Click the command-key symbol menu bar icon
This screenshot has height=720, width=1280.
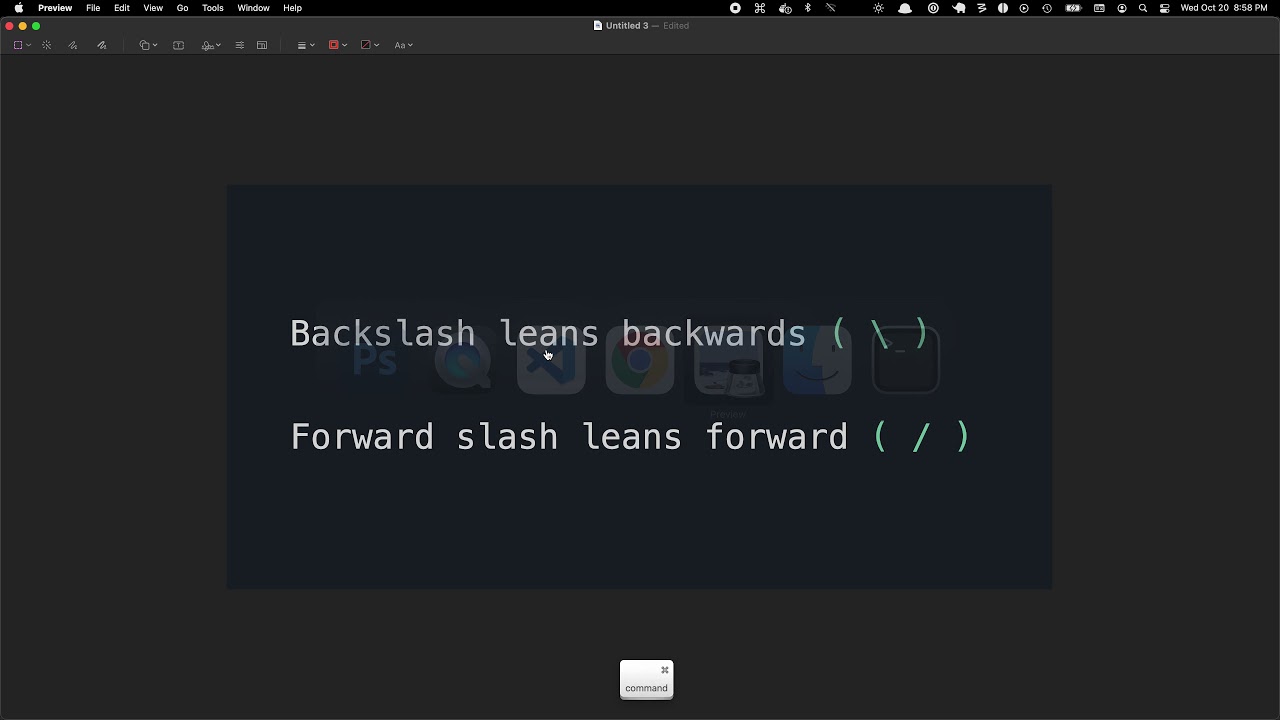pyautogui.click(x=760, y=8)
